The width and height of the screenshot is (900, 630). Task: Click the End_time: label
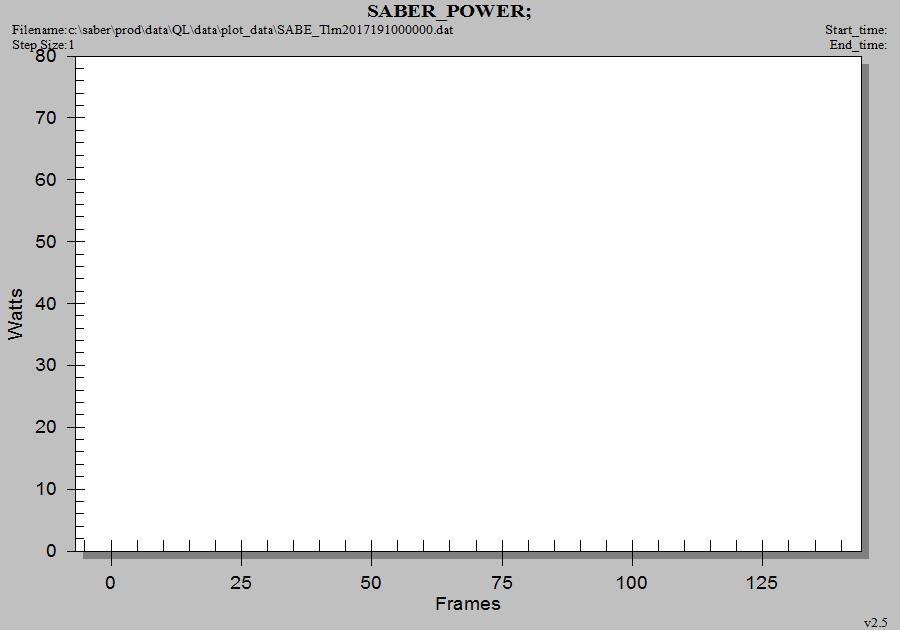point(858,45)
